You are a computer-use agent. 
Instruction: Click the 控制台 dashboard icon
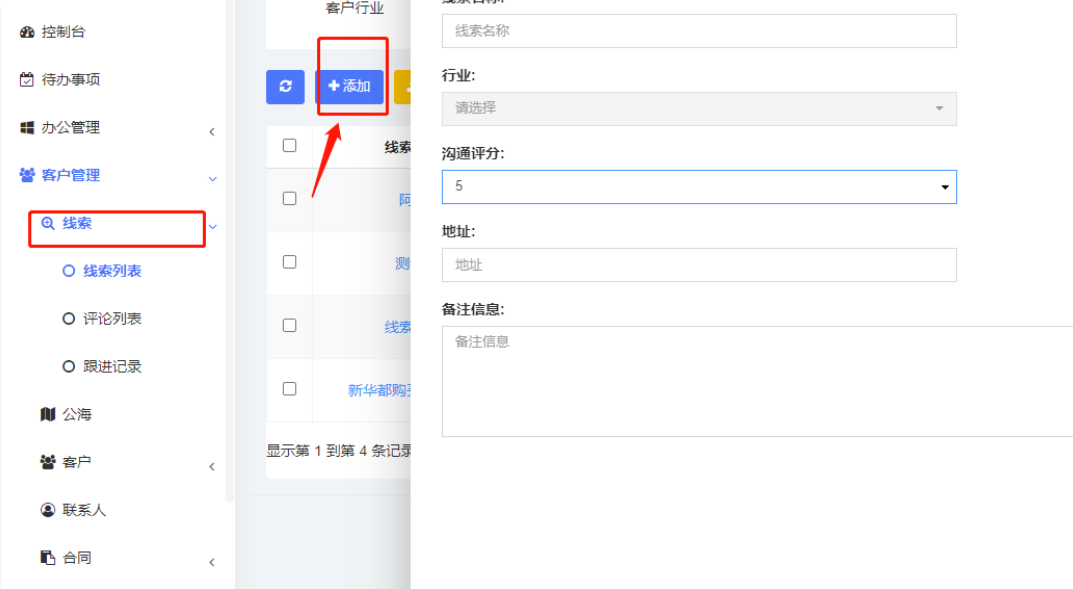pos(27,32)
